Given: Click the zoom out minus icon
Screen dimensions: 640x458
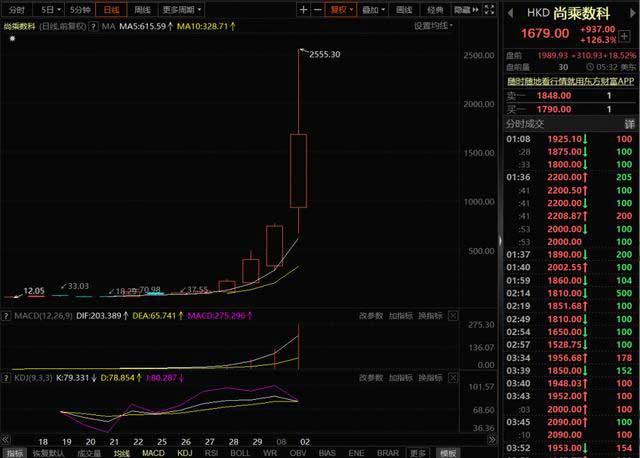Looking at the screenshot, I should pos(318,10).
